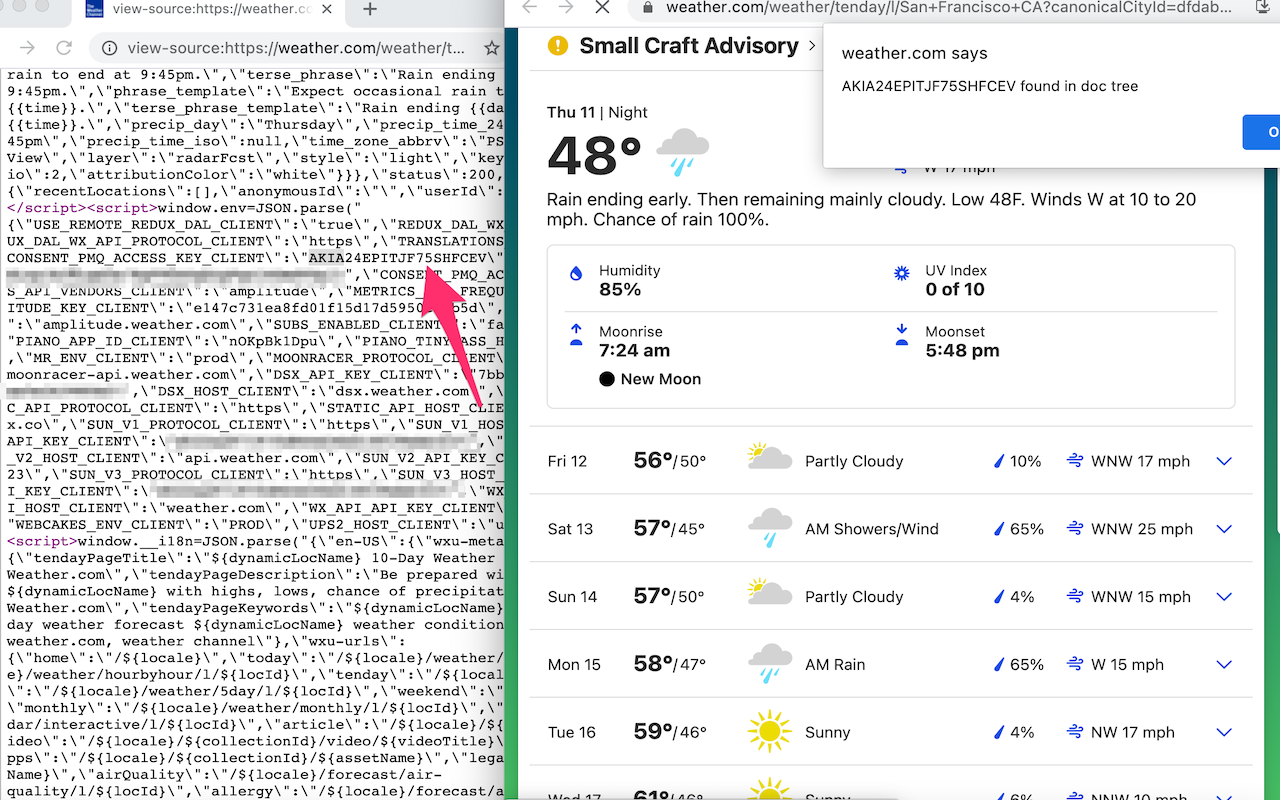Click the sunny icon for Tue 16
Screen dimensions: 1280x800
pyautogui.click(x=769, y=732)
